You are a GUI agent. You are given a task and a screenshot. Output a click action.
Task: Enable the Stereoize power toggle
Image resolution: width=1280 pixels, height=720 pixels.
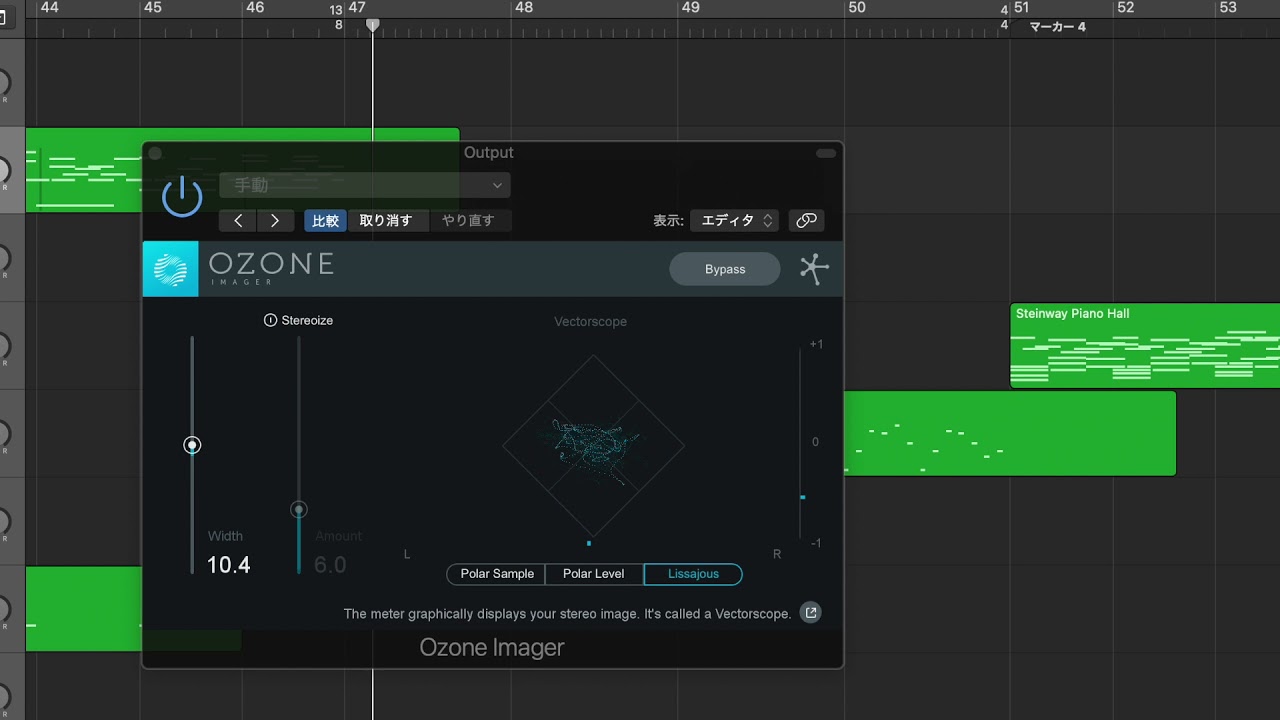270,320
